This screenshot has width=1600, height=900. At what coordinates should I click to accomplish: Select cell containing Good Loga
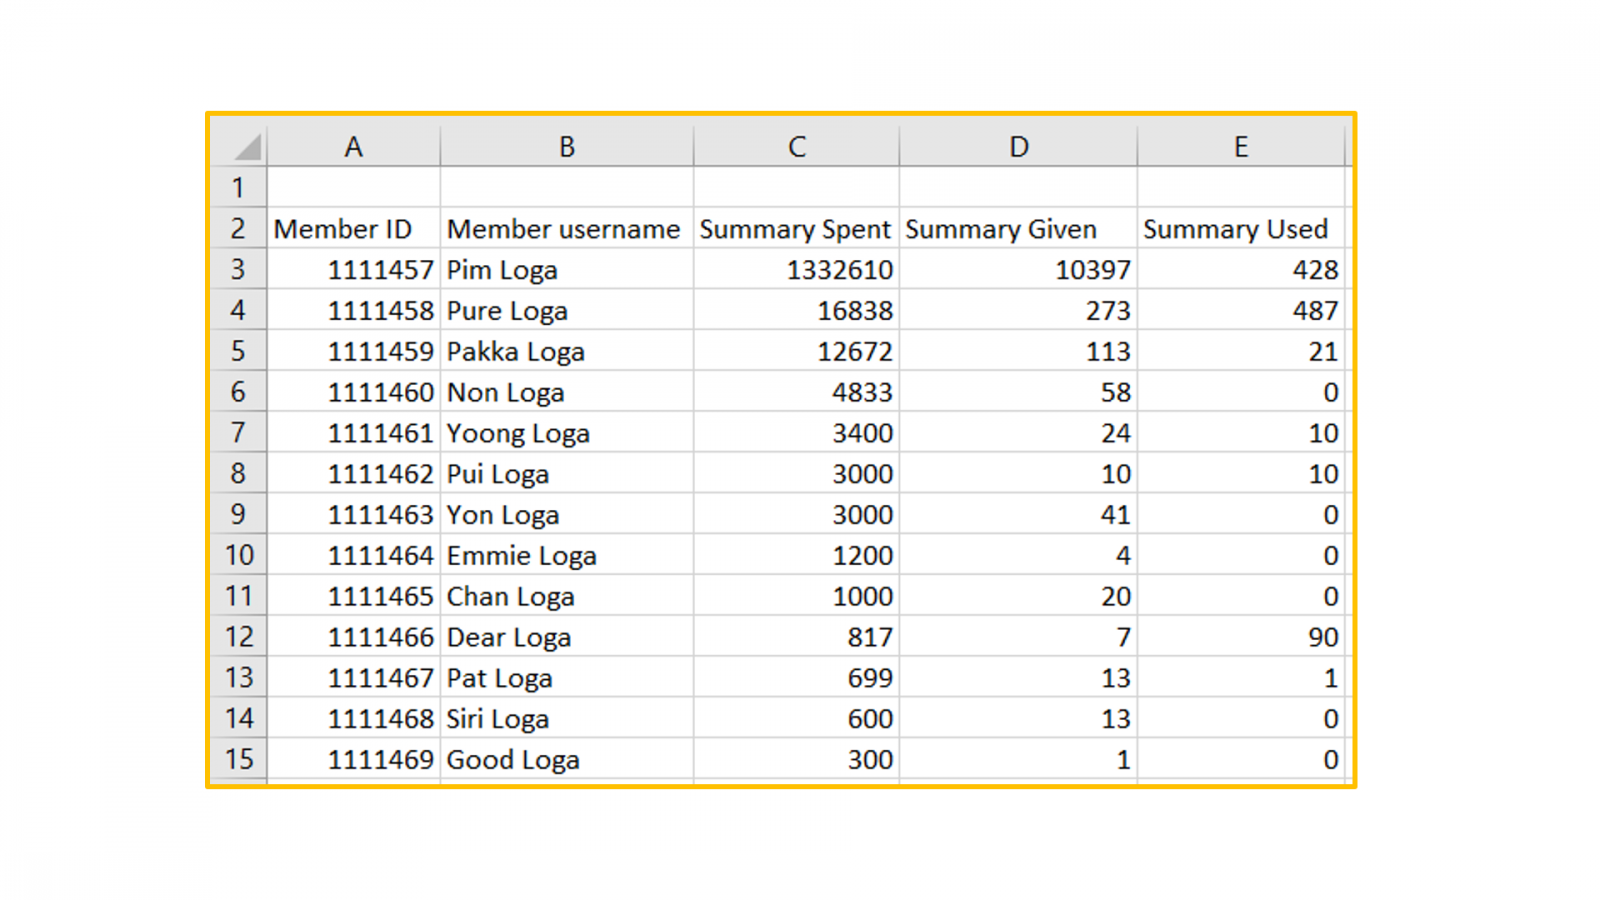point(566,759)
